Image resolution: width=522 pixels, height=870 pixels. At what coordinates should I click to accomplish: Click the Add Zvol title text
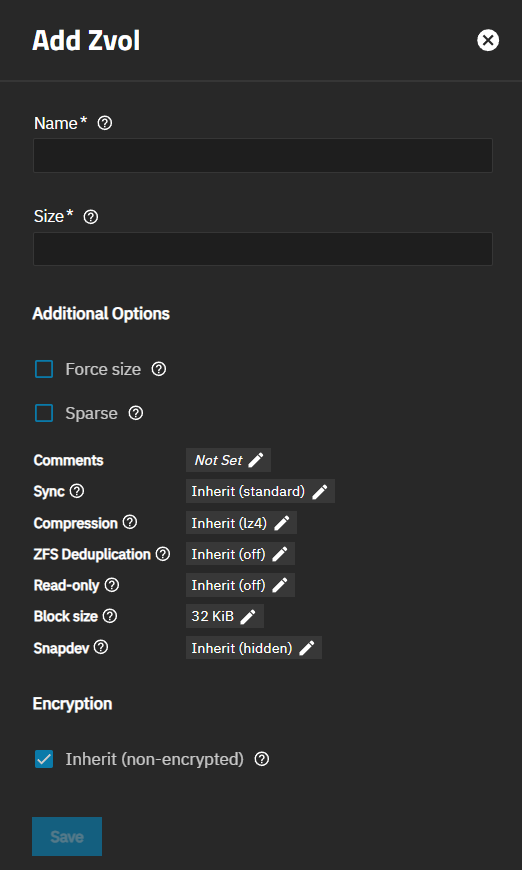pos(86,41)
